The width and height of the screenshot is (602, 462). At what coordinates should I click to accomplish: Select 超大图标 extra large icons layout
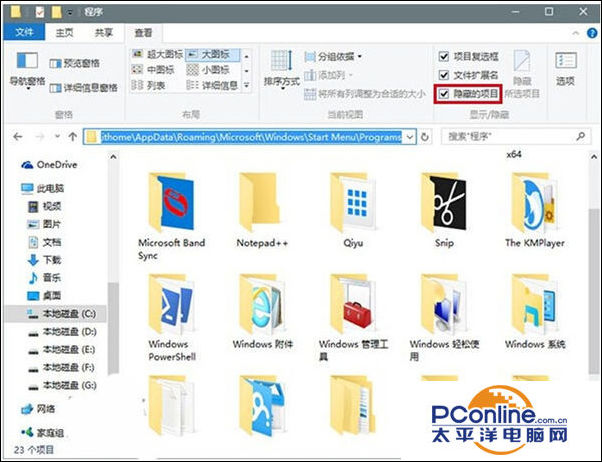[x=157, y=55]
